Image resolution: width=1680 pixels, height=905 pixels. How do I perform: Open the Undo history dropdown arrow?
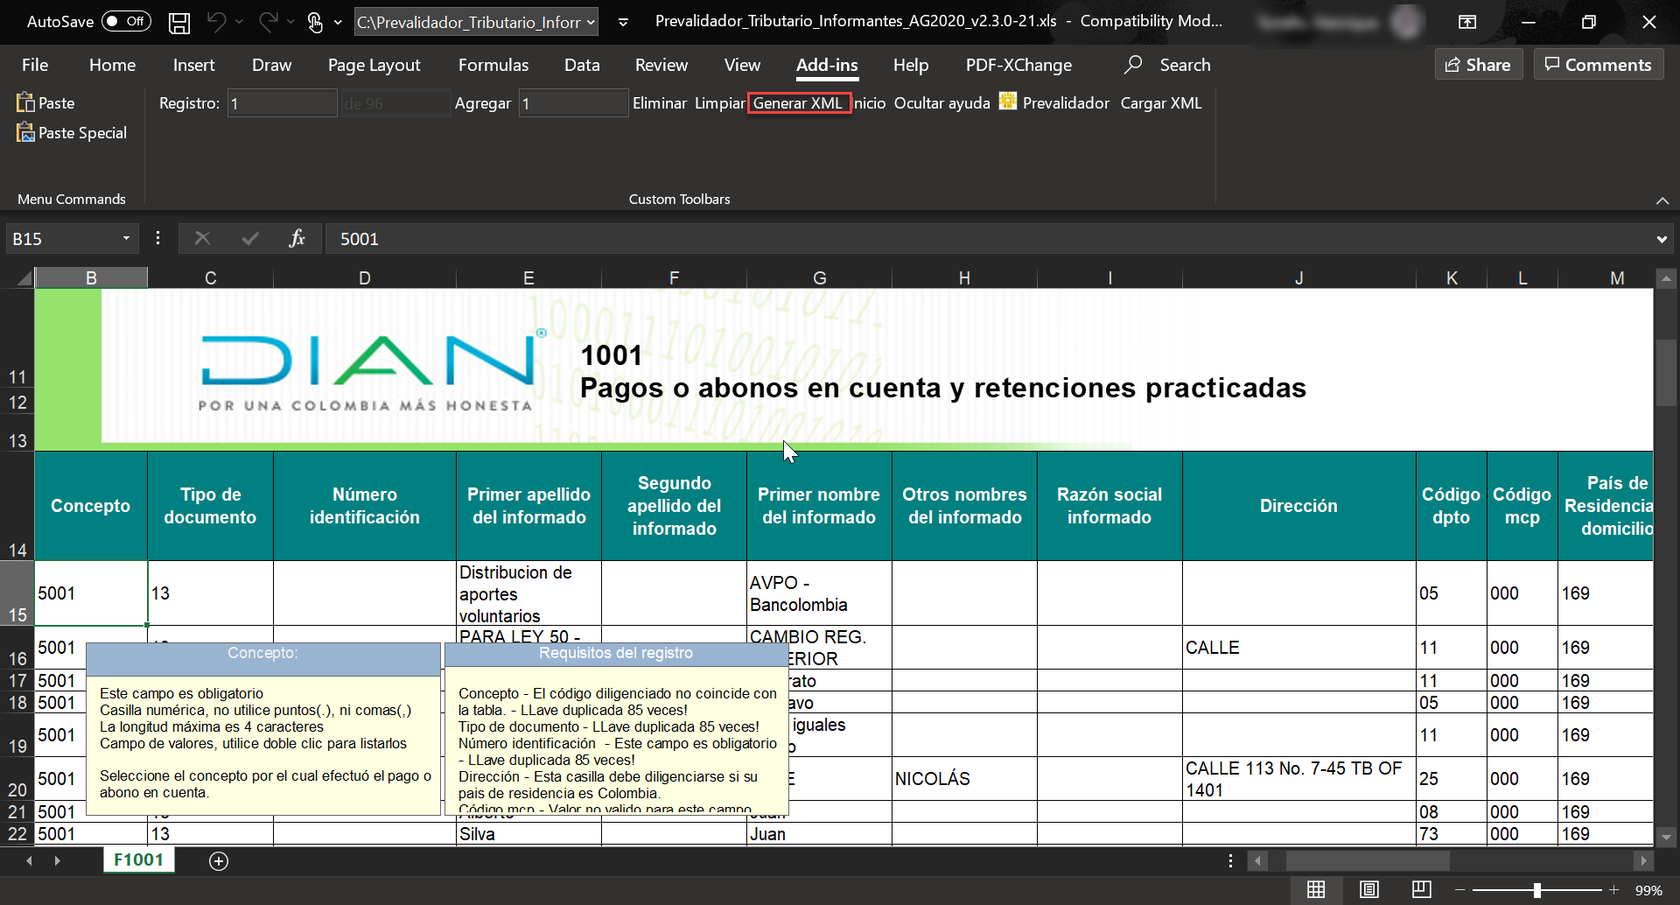(x=239, y=22)
